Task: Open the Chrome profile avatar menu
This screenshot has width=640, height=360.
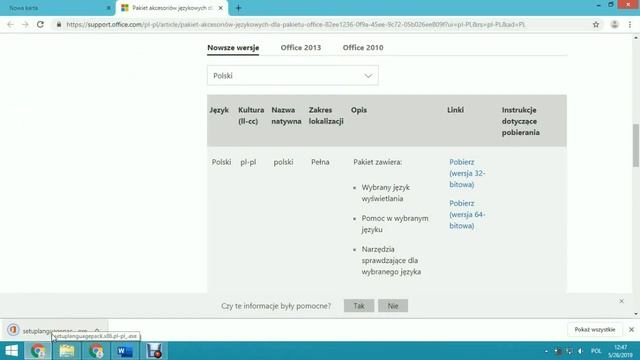Action: tap(614, 24)
